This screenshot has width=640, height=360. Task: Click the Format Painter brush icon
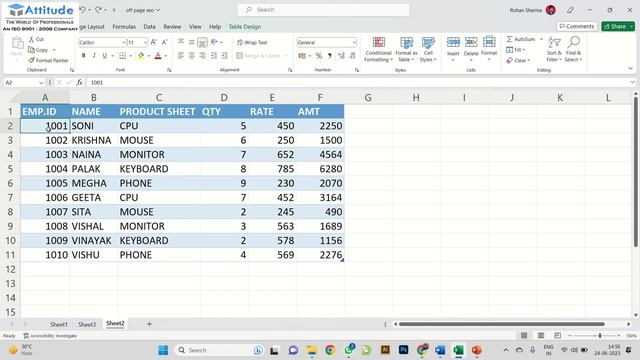pyautogui.click(x=31, y=60)
